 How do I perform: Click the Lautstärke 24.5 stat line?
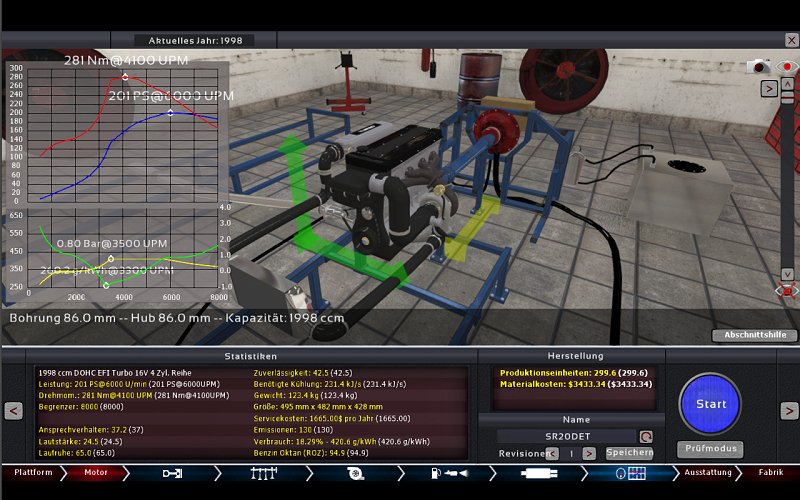[80, 441]
